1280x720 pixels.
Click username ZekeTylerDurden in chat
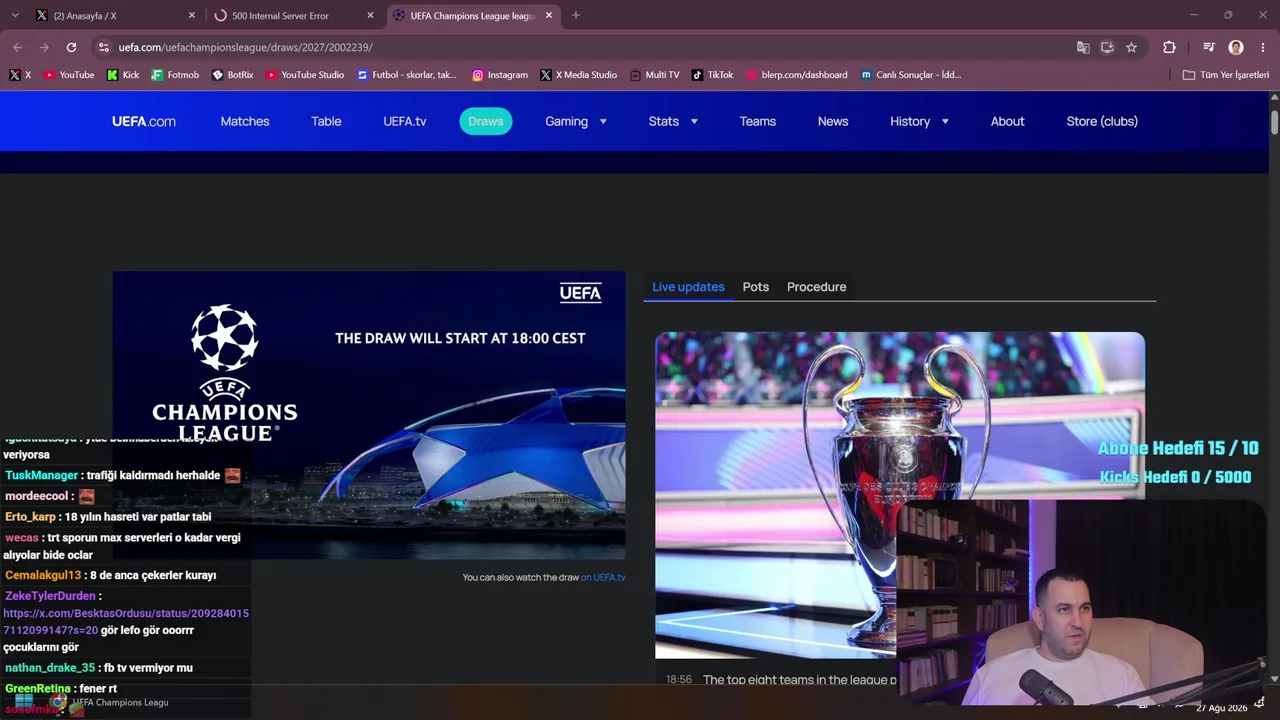coord(50,596)
